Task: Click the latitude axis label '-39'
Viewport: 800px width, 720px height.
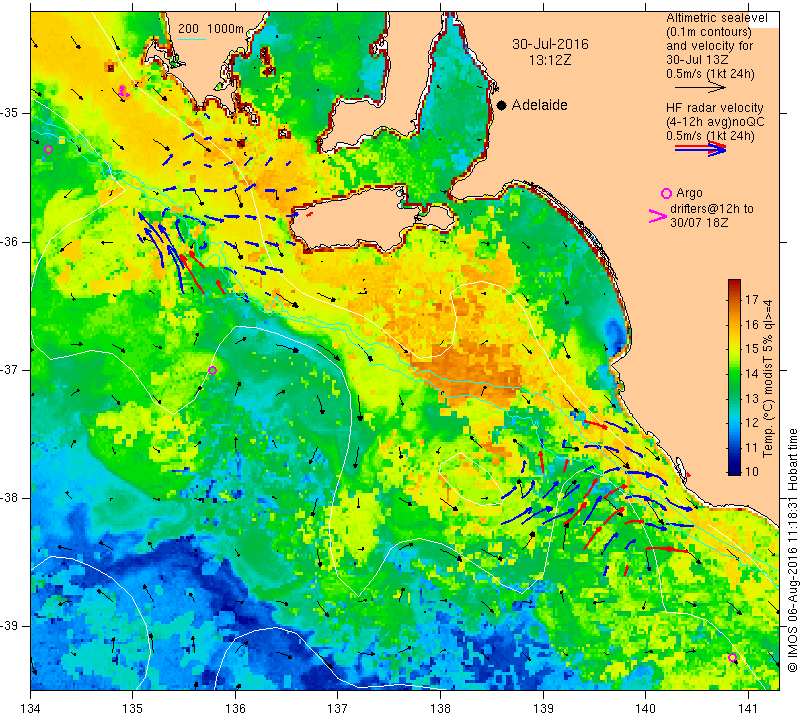Action: 10,626
